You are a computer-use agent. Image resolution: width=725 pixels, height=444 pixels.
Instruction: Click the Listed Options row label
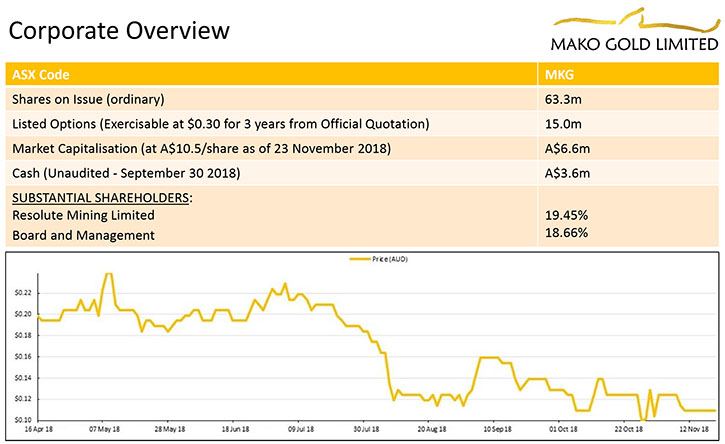coord(221,124)
